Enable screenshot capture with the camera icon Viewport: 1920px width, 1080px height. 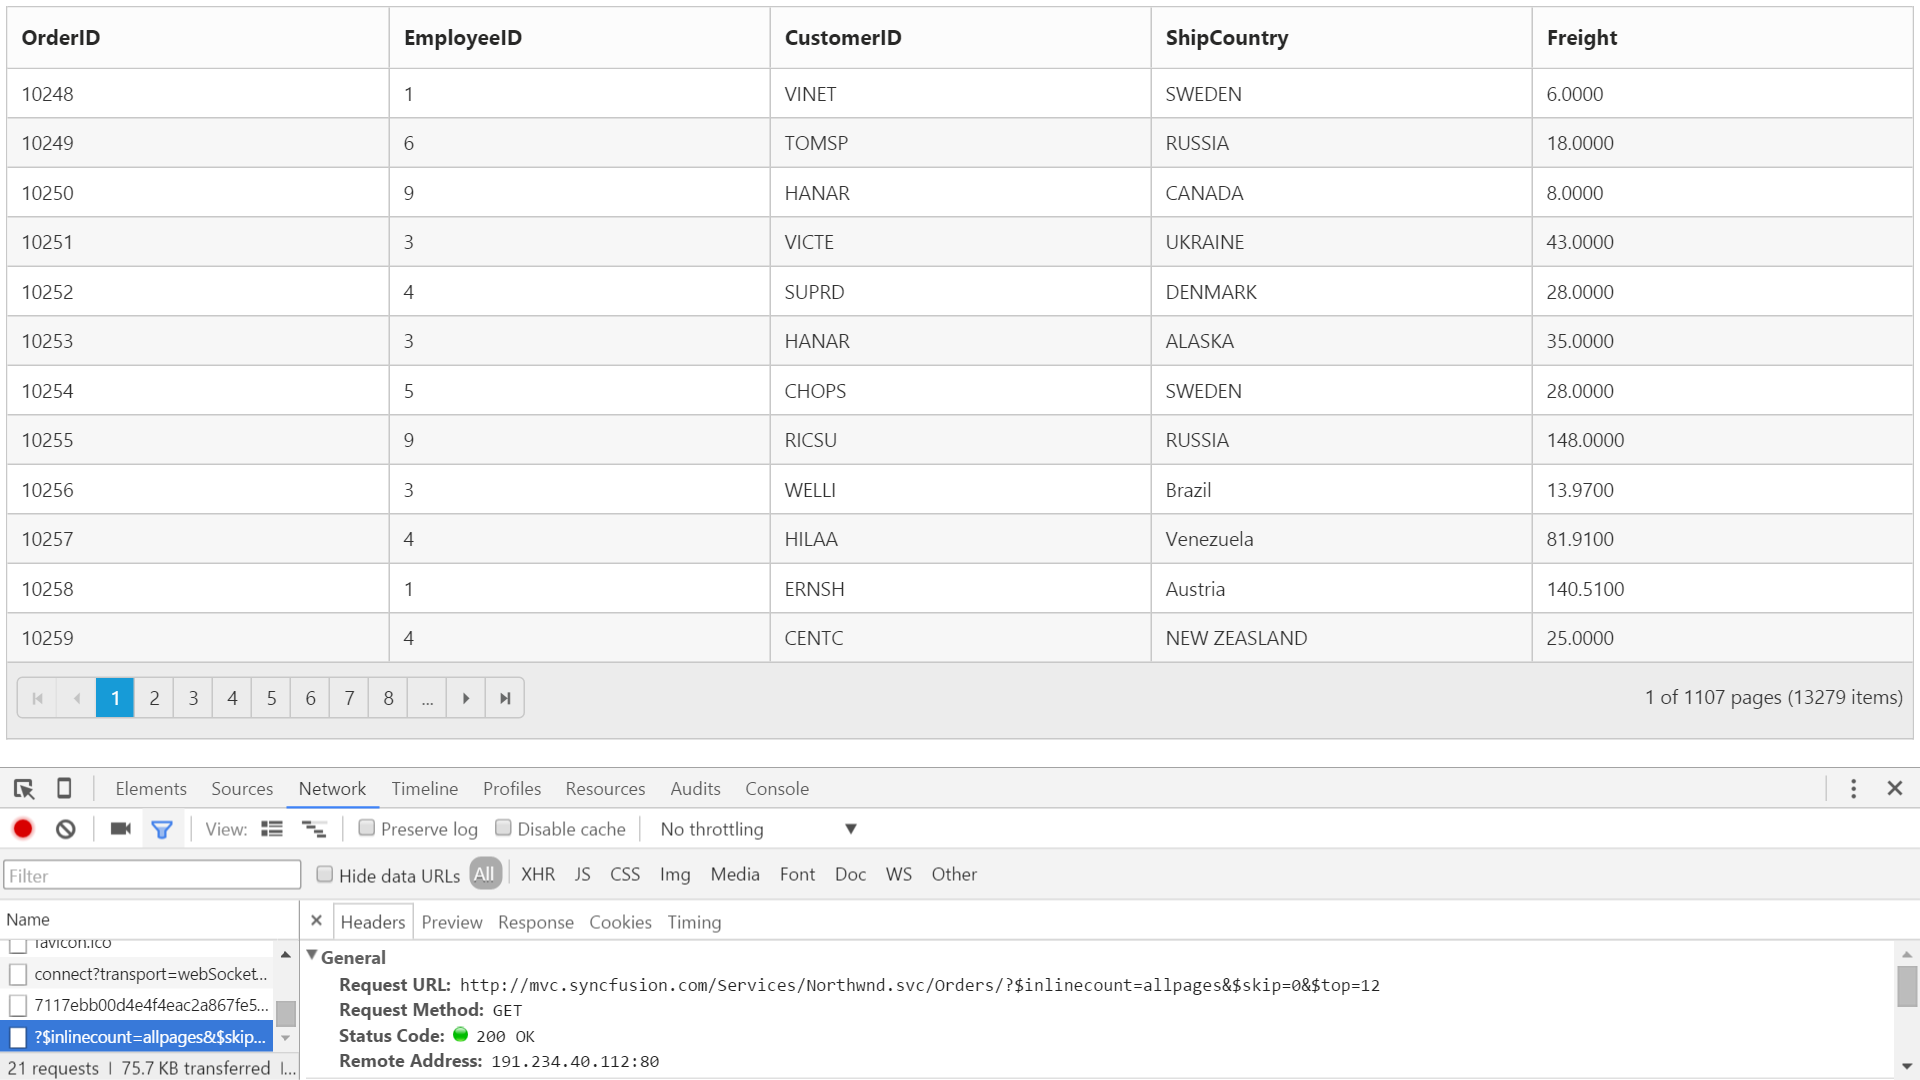point(119,828)
